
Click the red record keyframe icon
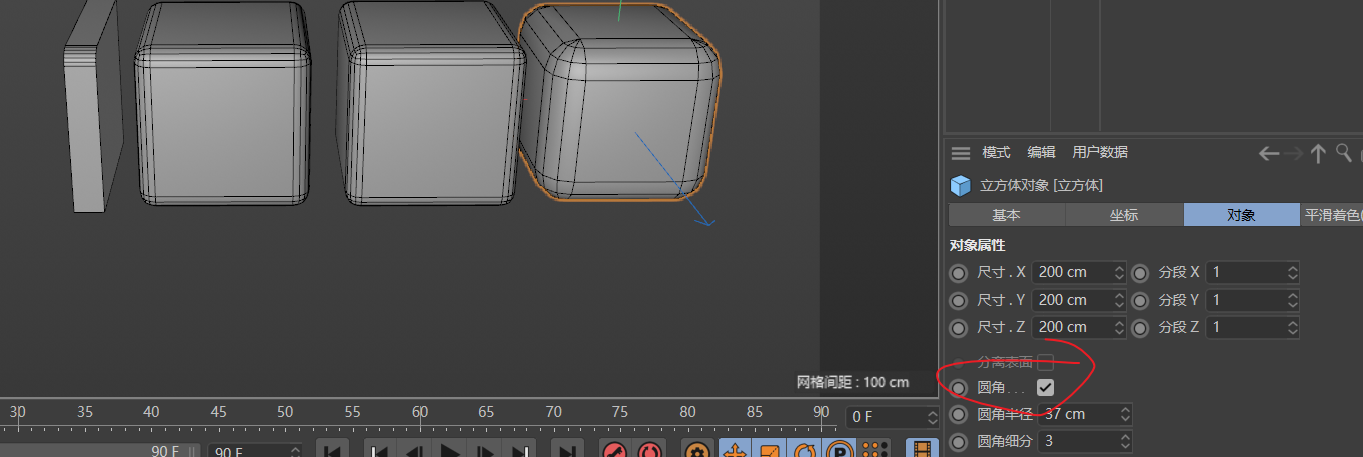[x=614, y=451]
